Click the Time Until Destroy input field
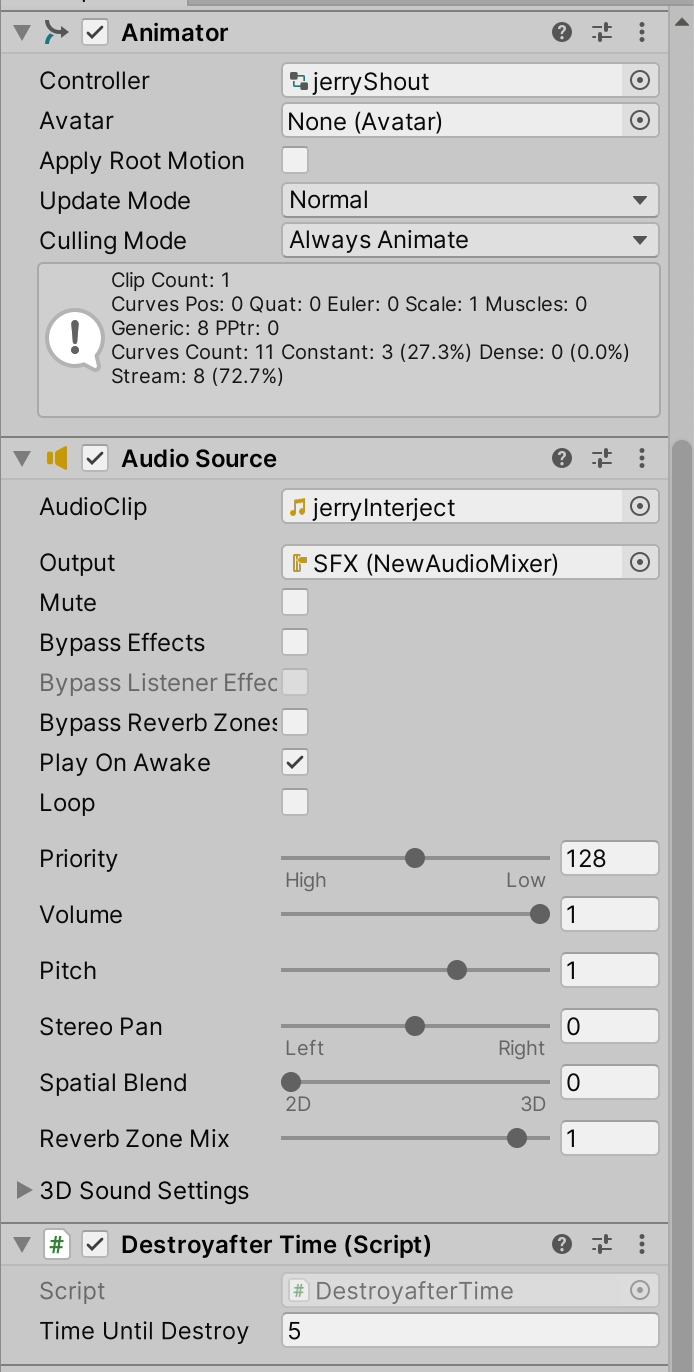The width and height of the screenshot is (694, 1372). (x=470, y=1331)
